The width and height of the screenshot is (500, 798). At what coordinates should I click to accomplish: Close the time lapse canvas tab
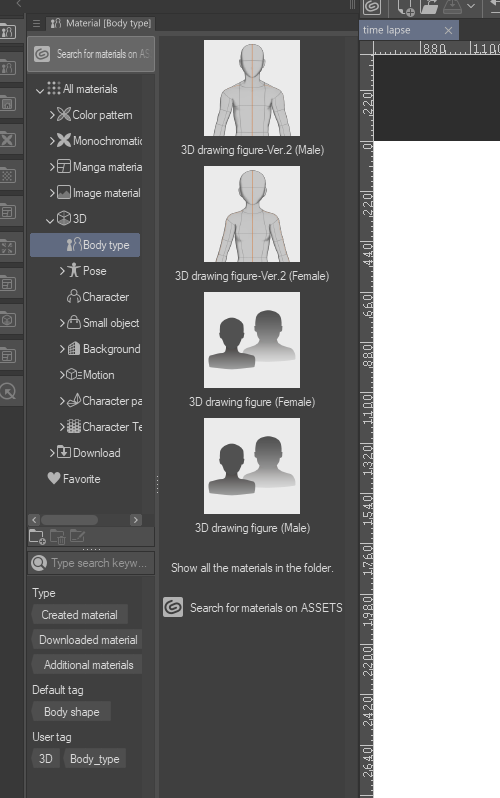448,31
